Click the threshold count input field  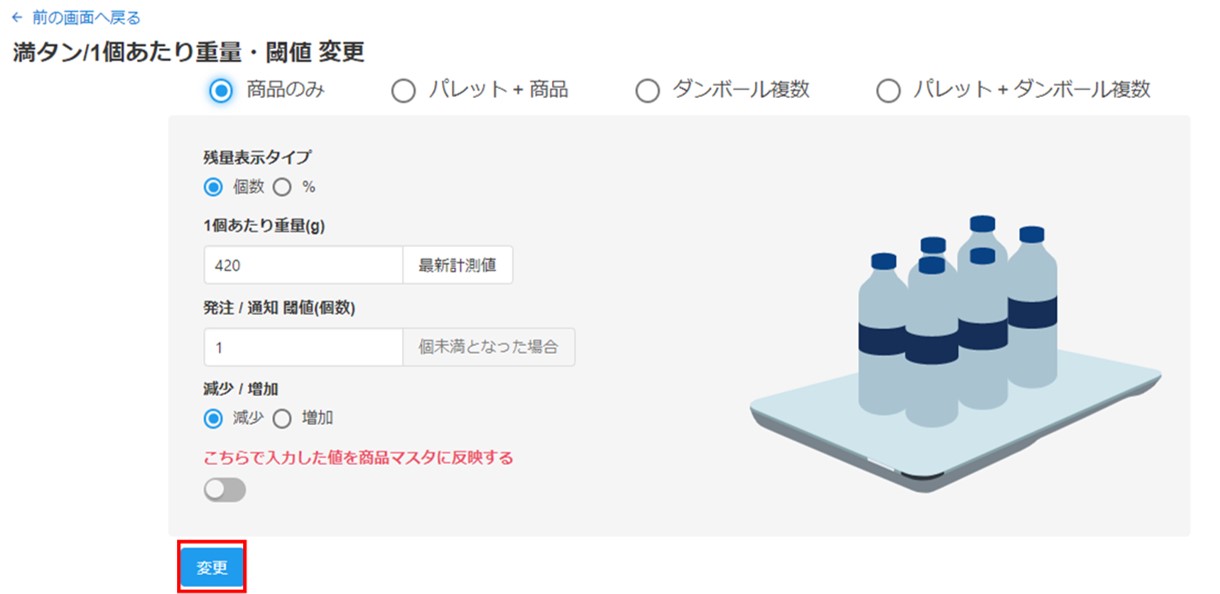(x=303, y=347)
